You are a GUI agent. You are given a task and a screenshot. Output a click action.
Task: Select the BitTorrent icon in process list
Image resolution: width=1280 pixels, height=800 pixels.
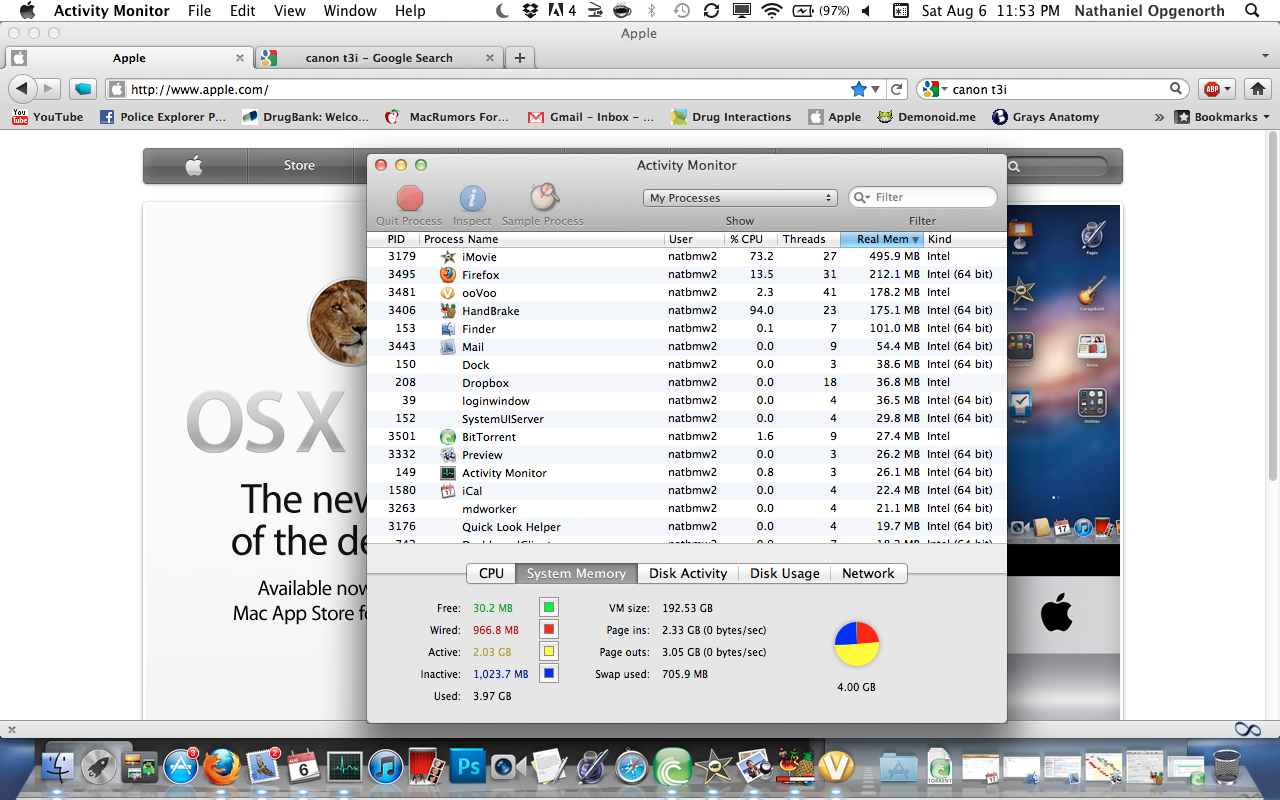(448, 437)
